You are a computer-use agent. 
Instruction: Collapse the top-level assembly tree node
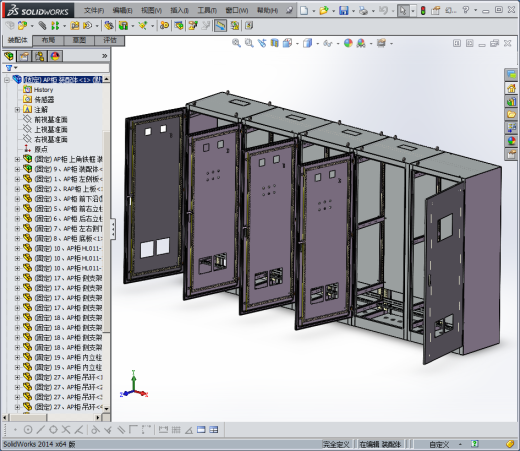pyautogui.click(x=7, y=80)
